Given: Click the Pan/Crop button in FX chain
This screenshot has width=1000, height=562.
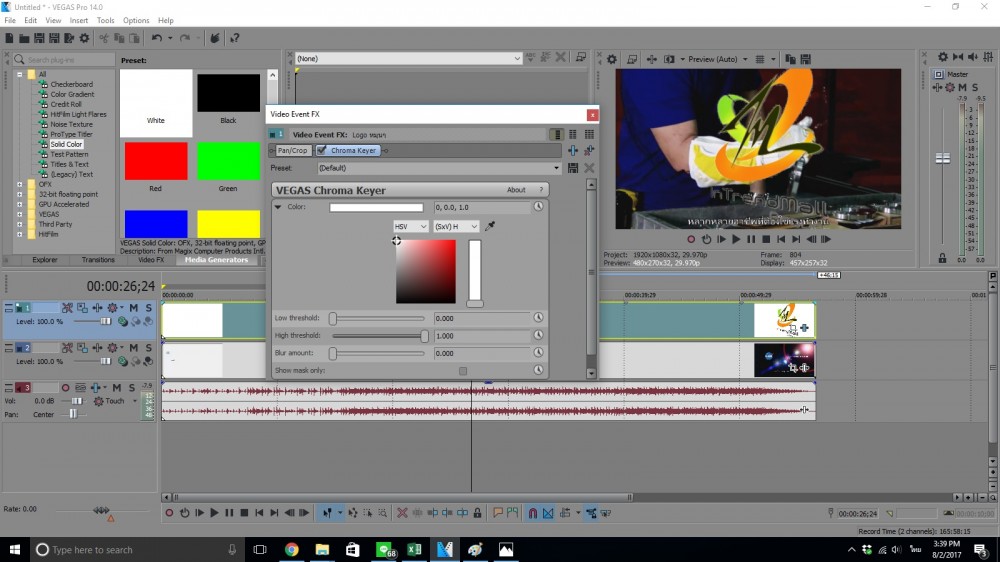Looking at the screenshot, I should click(x=292, y=151).
